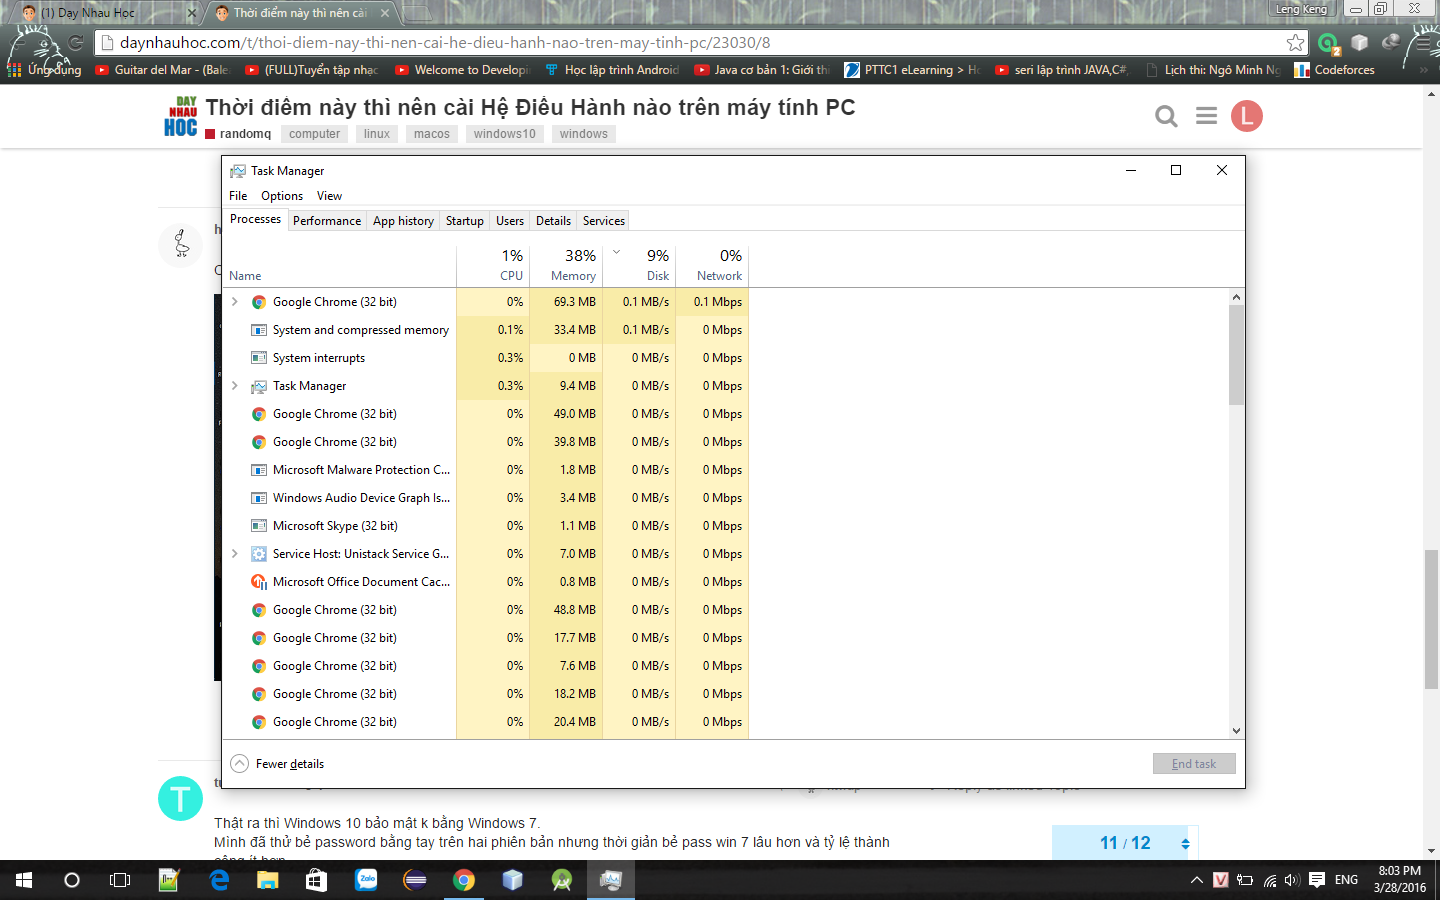Expand Service Host: Unistack Service row
Screen dimensions: 1440x900
click(x=235, y=553)
